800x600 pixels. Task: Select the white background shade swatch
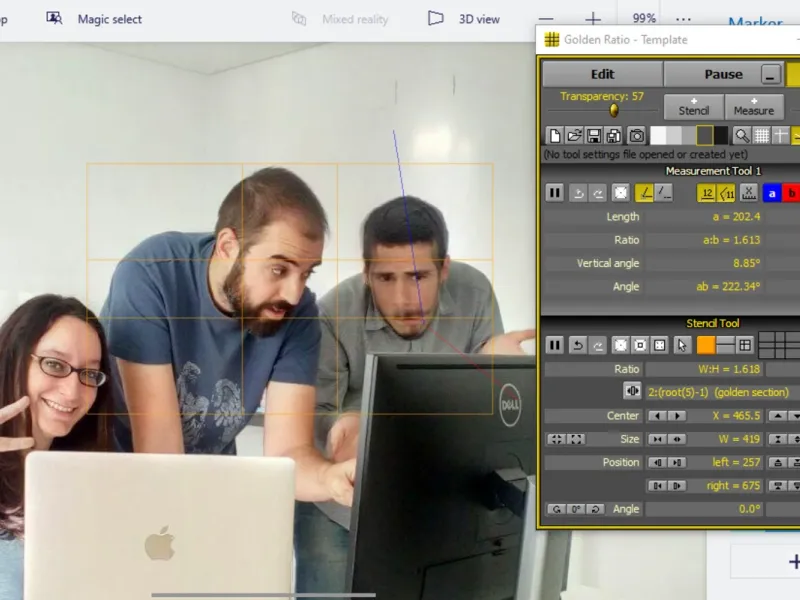[x=658, y=136]
